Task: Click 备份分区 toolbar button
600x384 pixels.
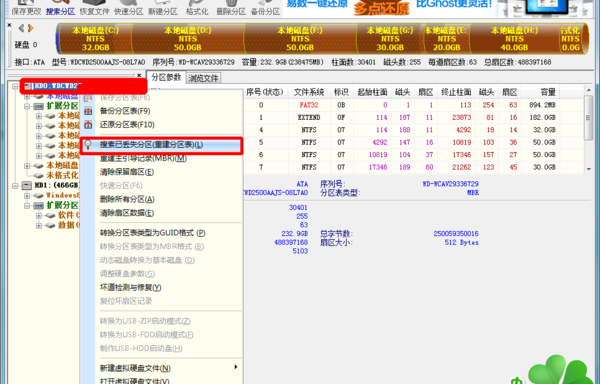Action: tap(265, 8)
